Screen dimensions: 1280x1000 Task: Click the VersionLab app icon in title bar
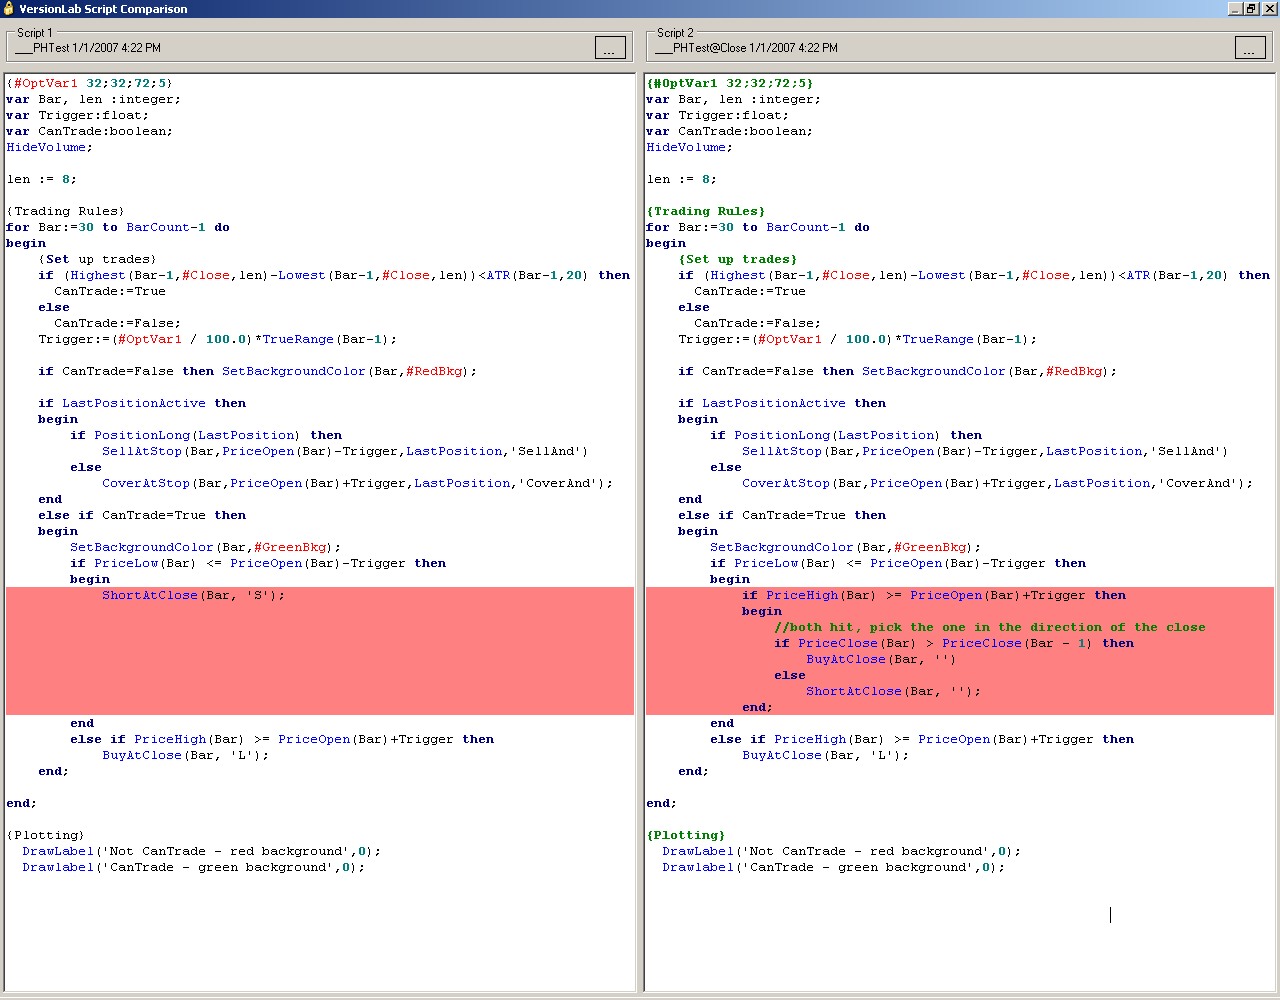tap(9, 9)
